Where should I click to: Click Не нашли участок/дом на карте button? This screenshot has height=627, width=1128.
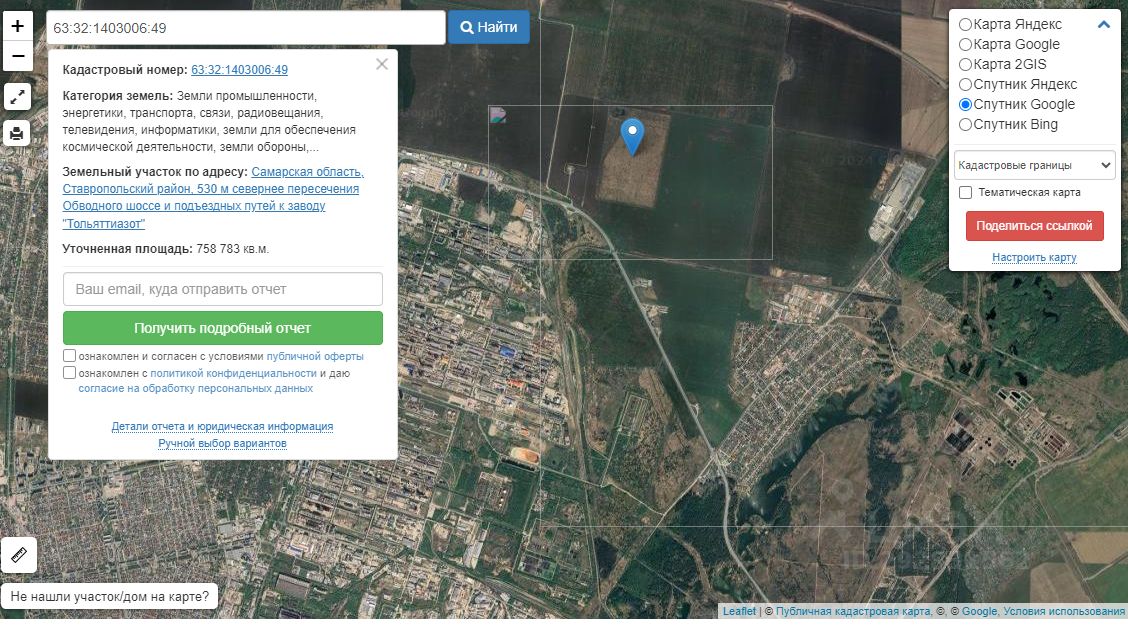(109, 597)
